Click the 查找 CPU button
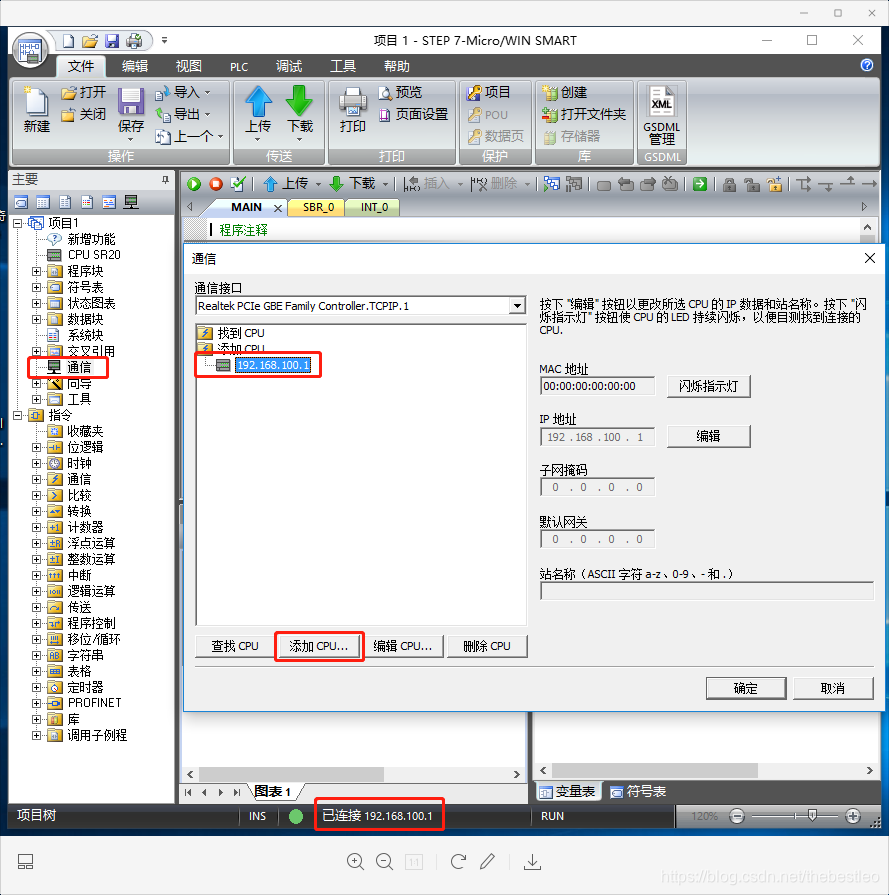 click(235, 646)
